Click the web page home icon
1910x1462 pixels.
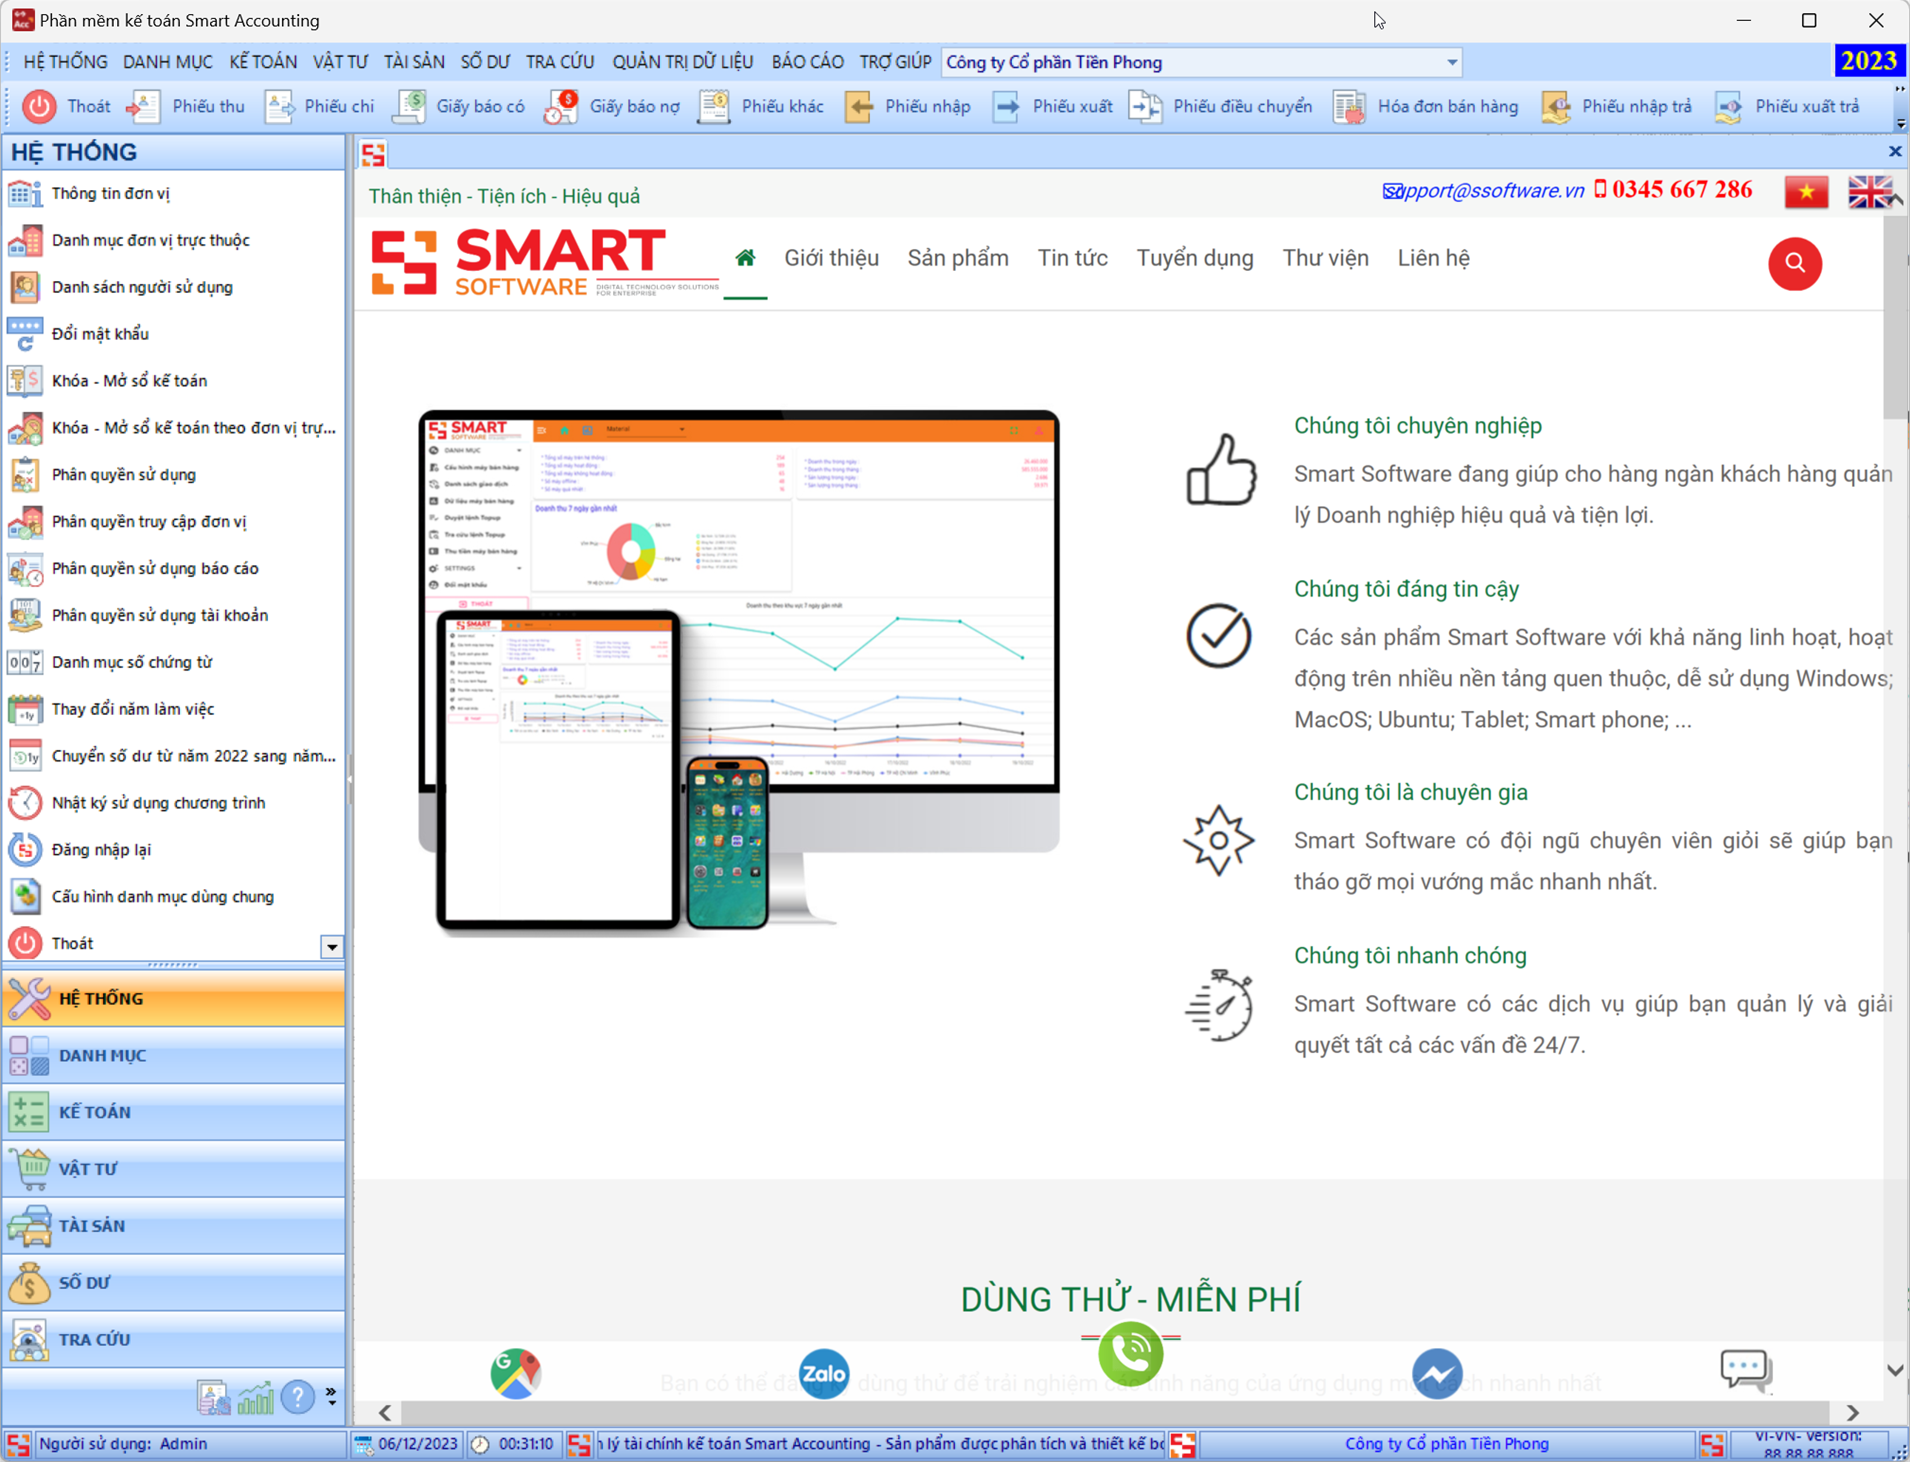(x=745, y=258)
